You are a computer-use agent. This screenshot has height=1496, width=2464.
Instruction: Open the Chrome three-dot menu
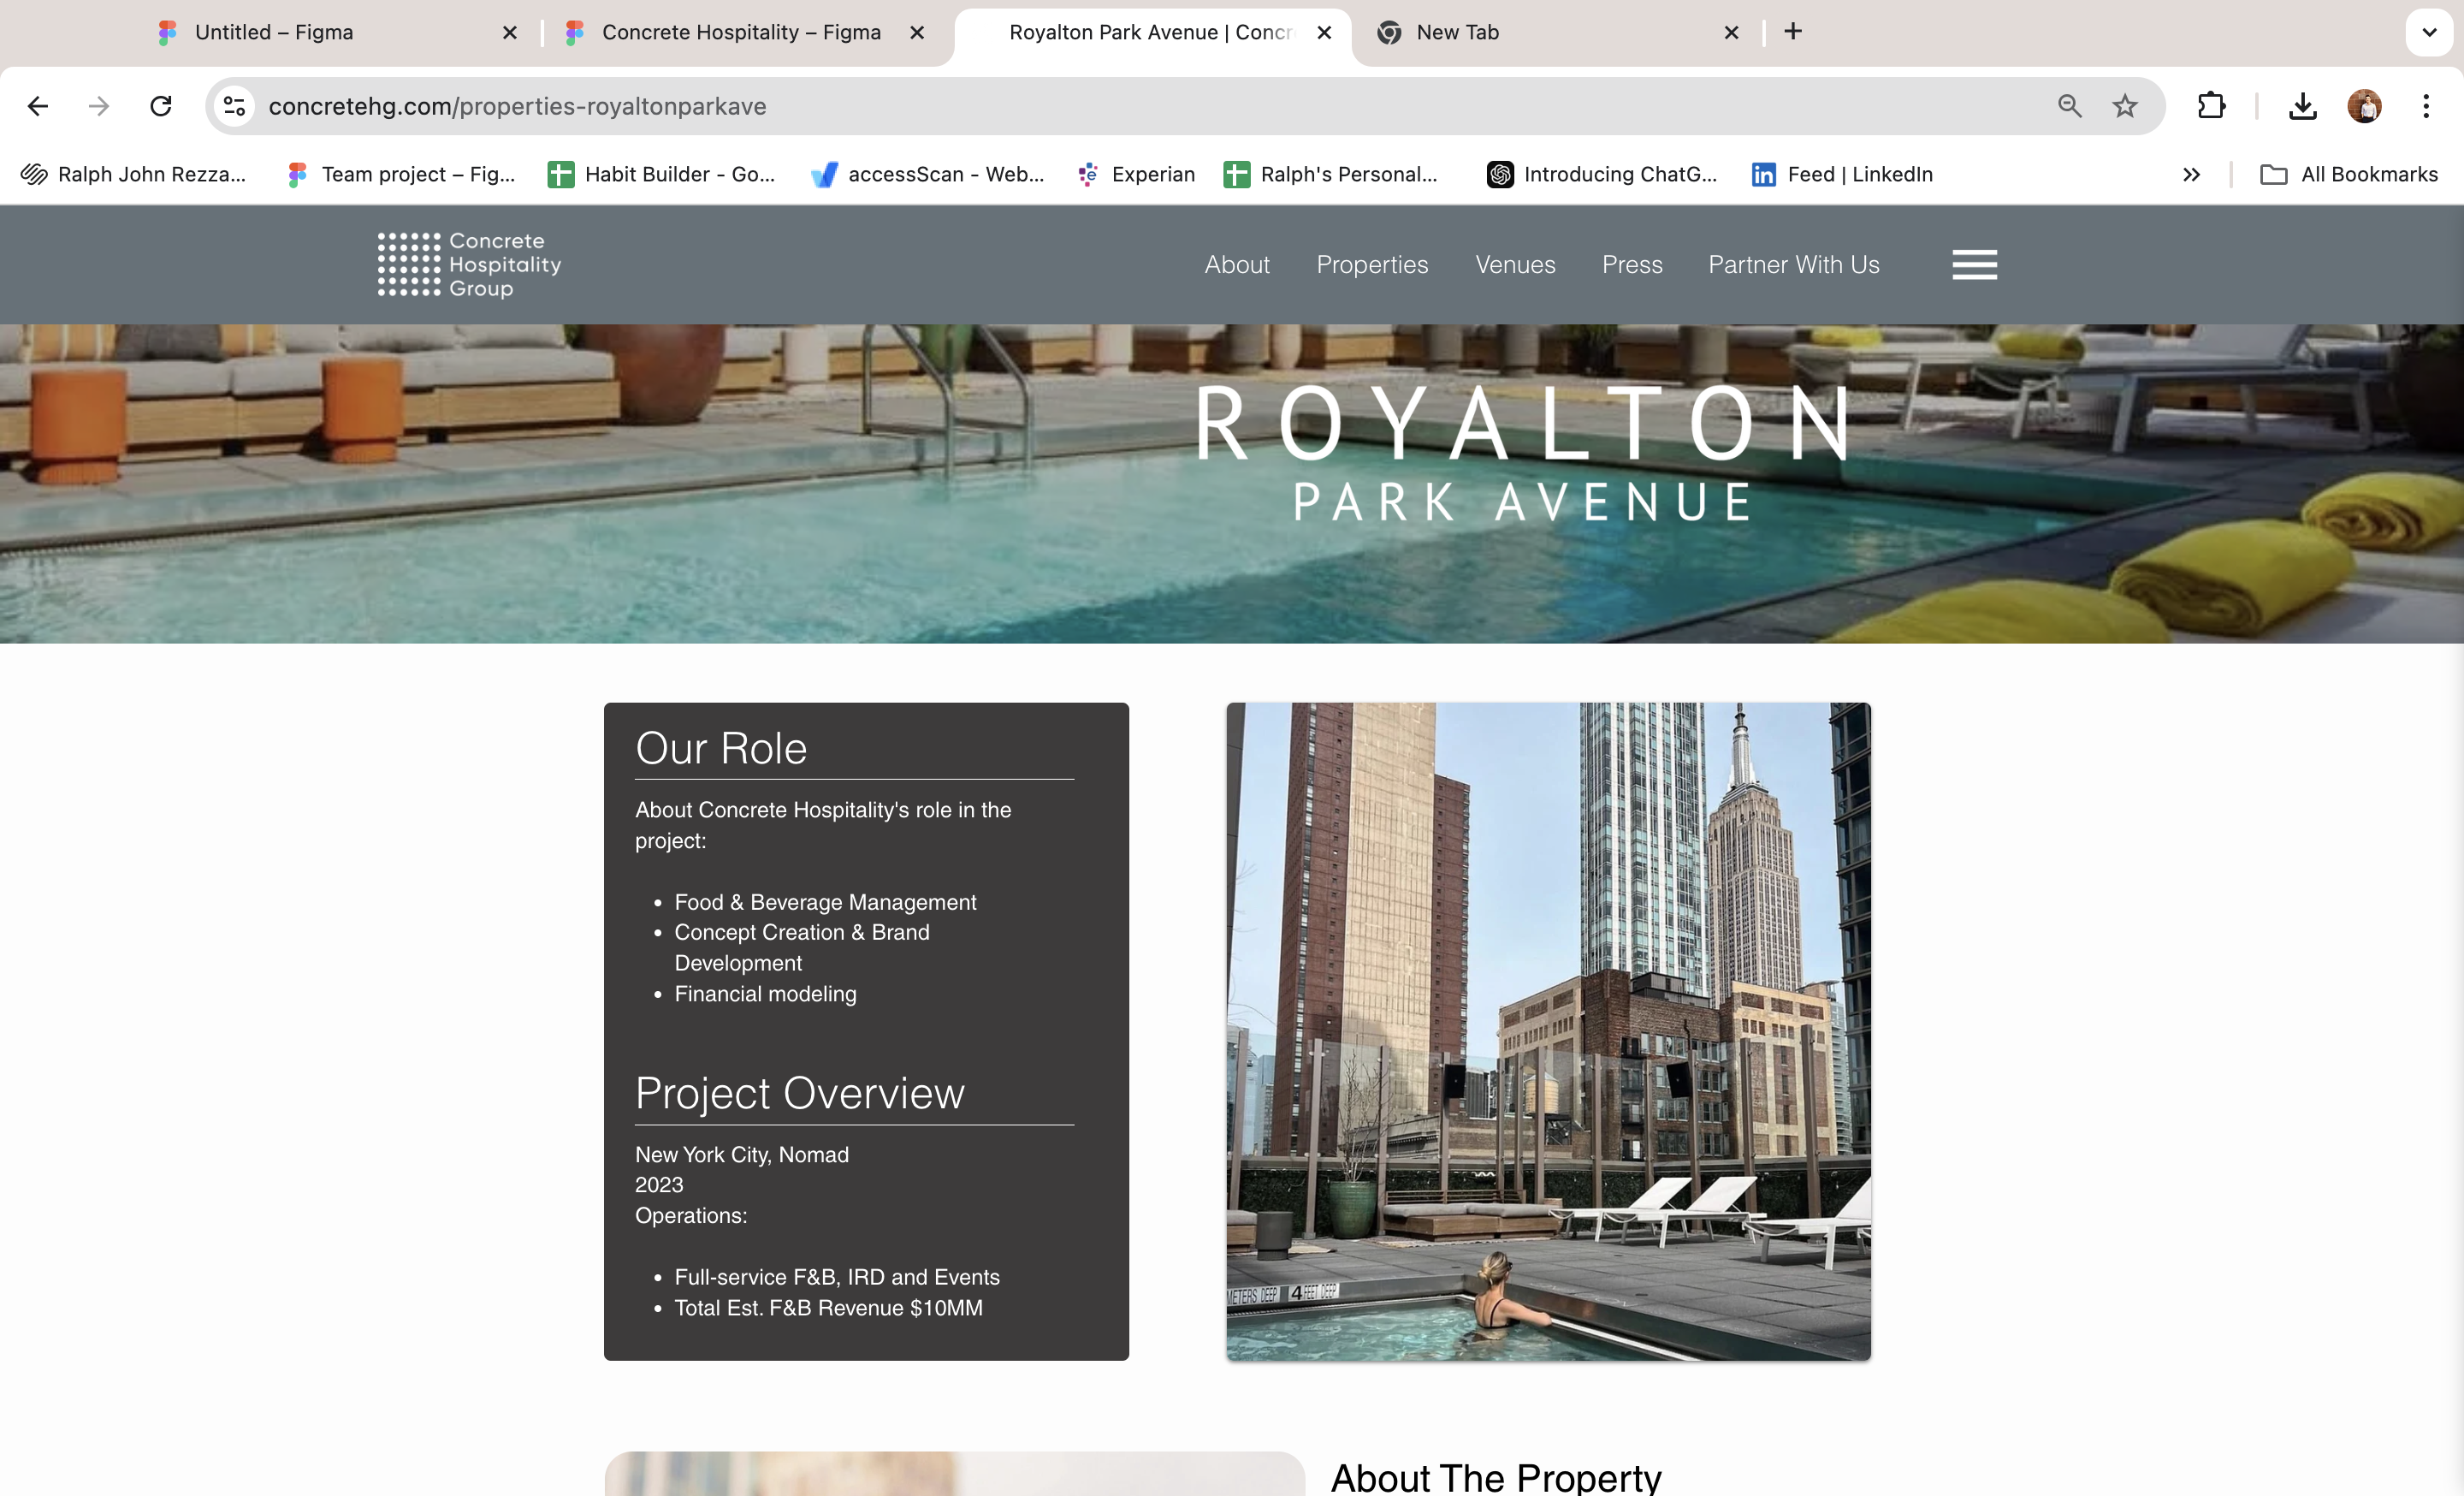(x=2425, y=106)
